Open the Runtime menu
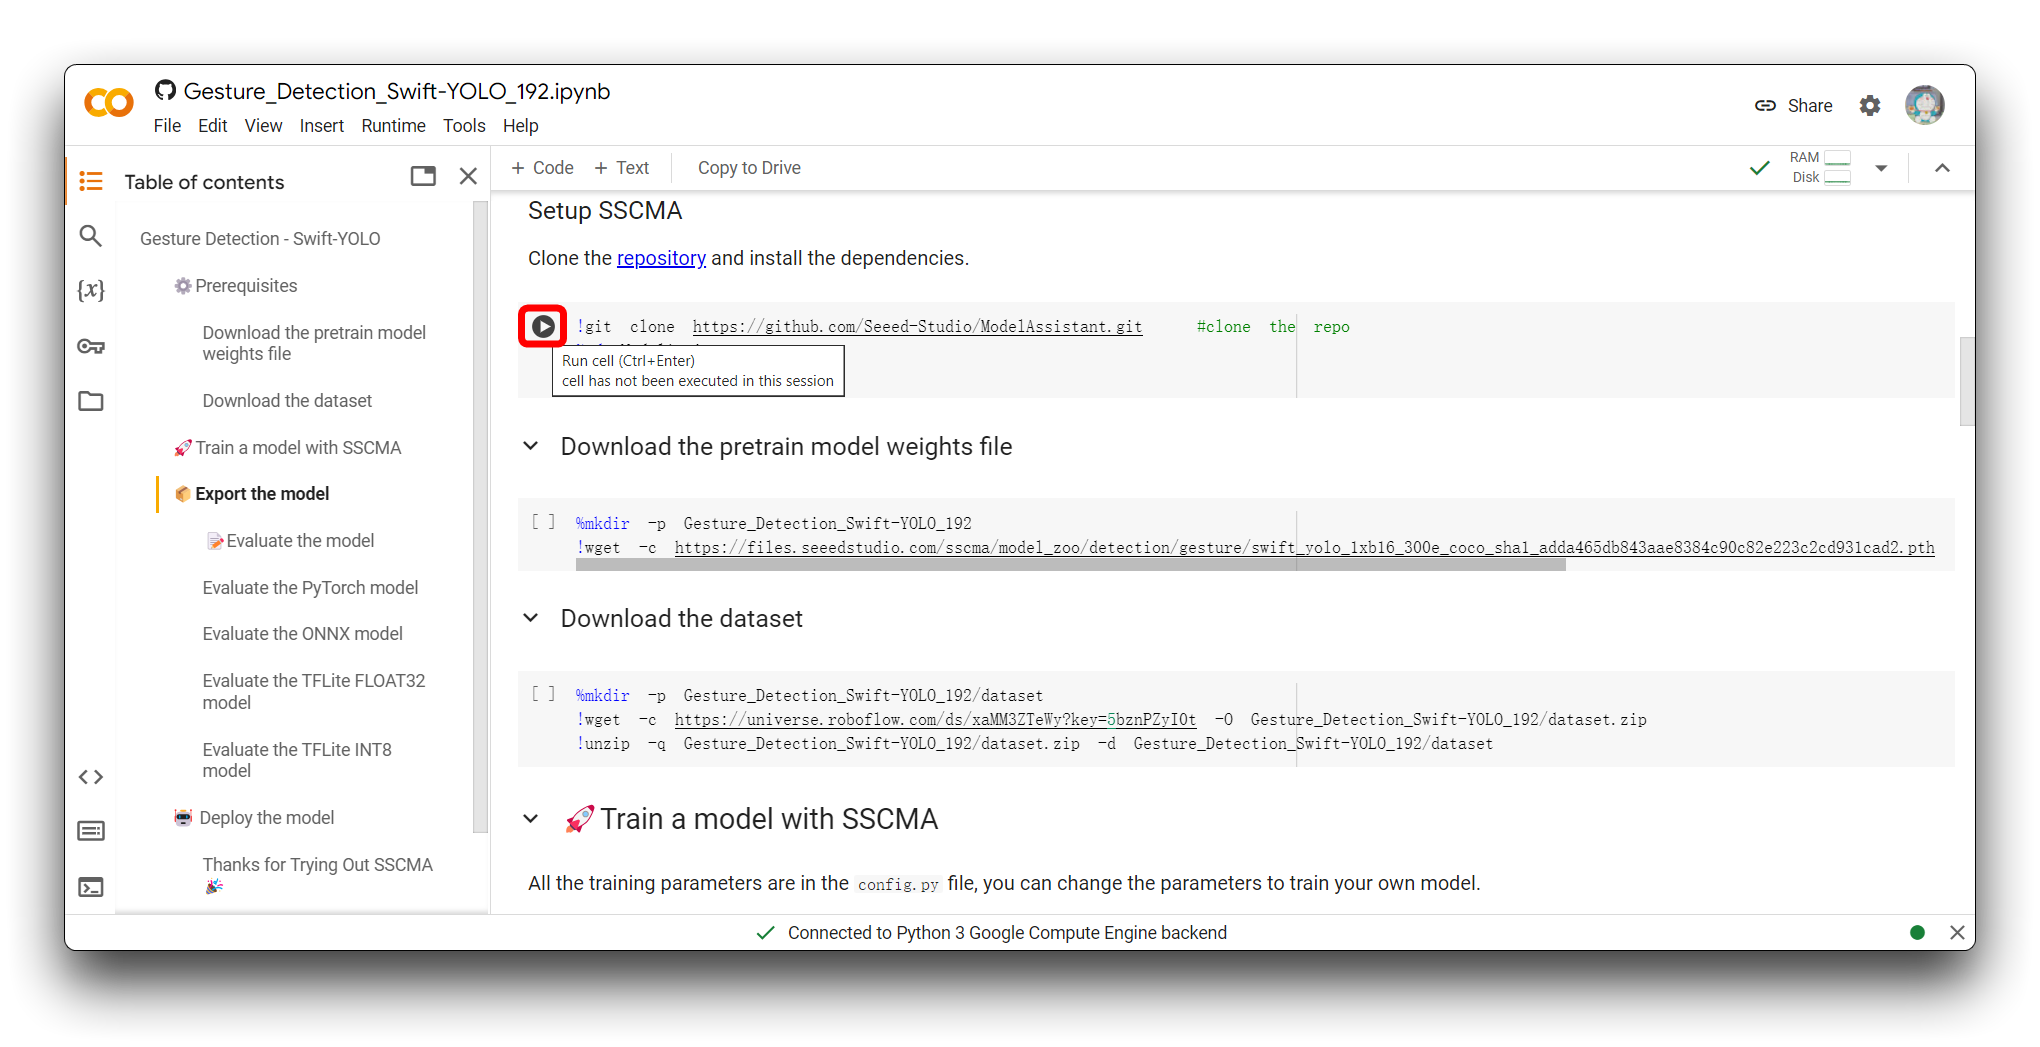Screen dimensions: 2040x1047 (x=393, y=126)
